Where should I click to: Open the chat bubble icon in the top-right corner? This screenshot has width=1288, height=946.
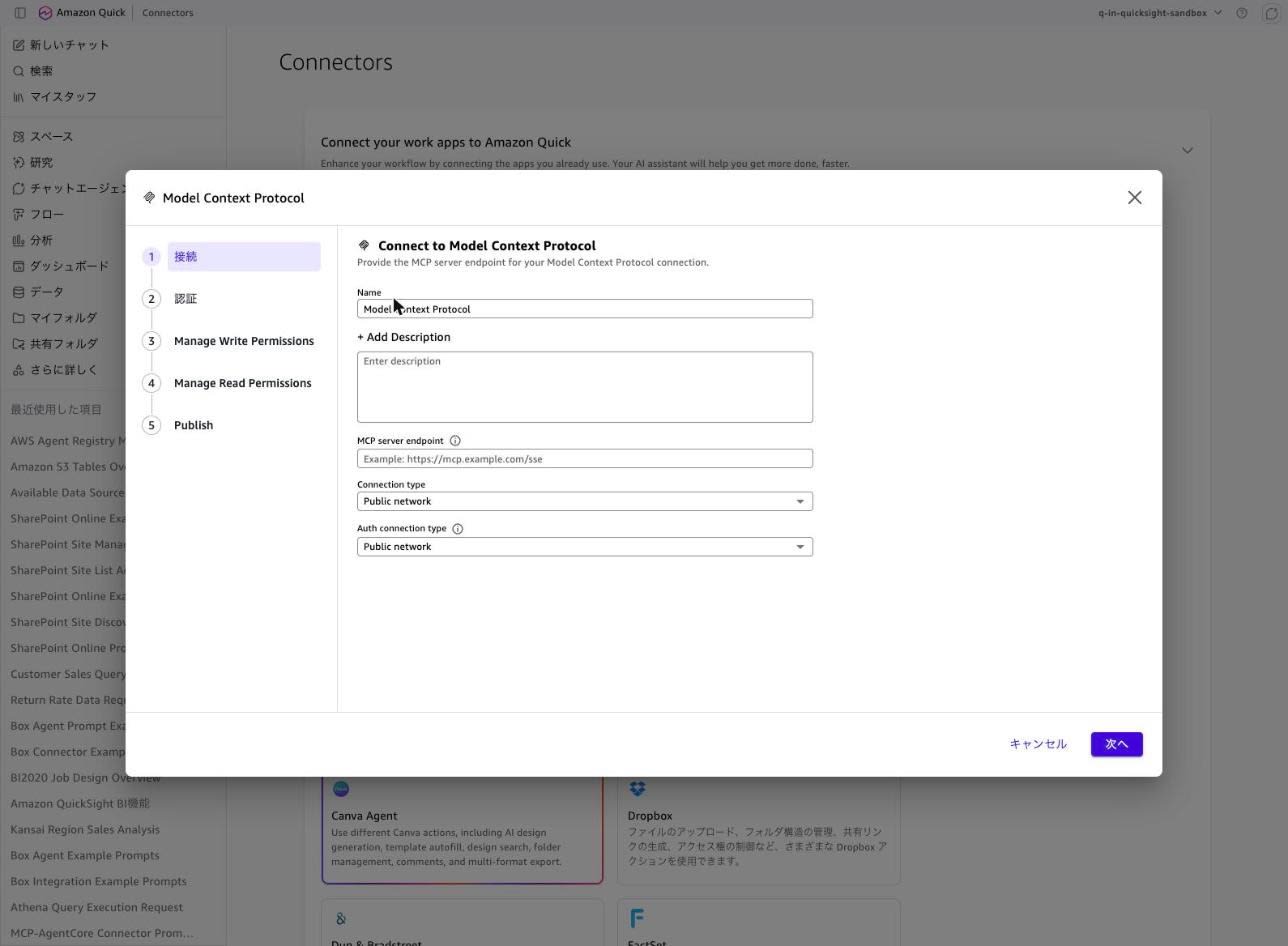coord(1272,13)
